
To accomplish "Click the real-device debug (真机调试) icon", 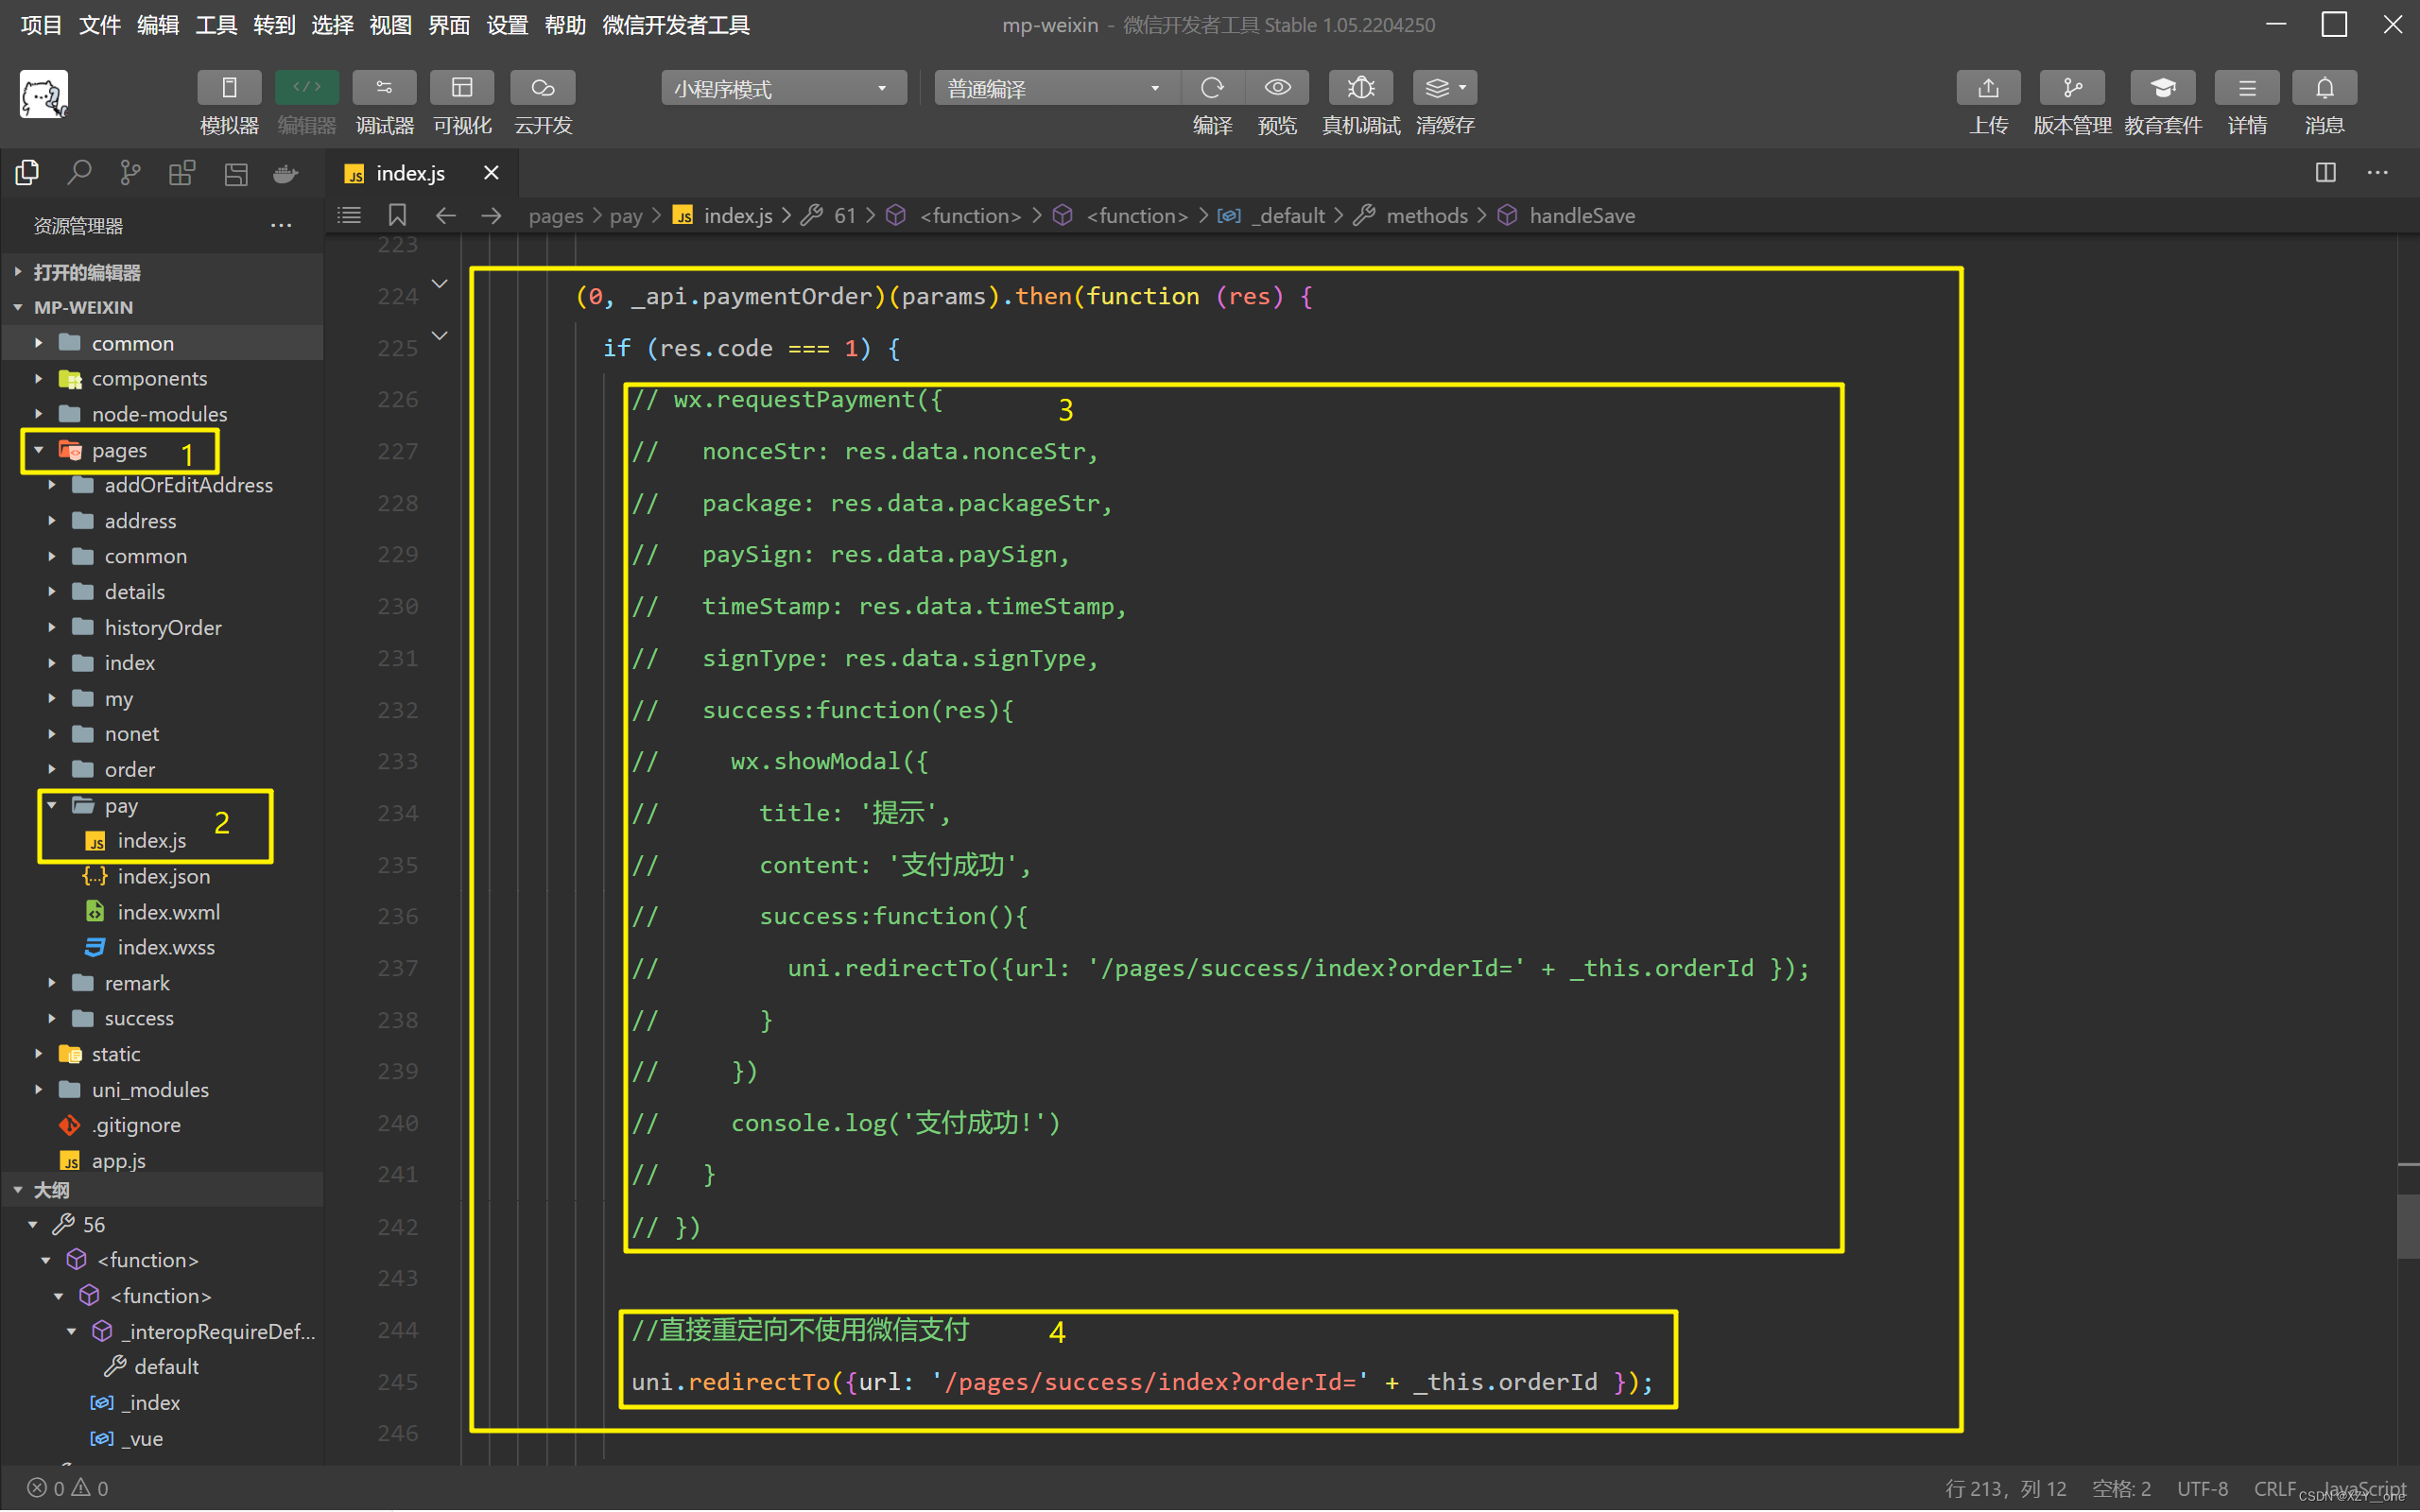I will [x=1360, y=88].
